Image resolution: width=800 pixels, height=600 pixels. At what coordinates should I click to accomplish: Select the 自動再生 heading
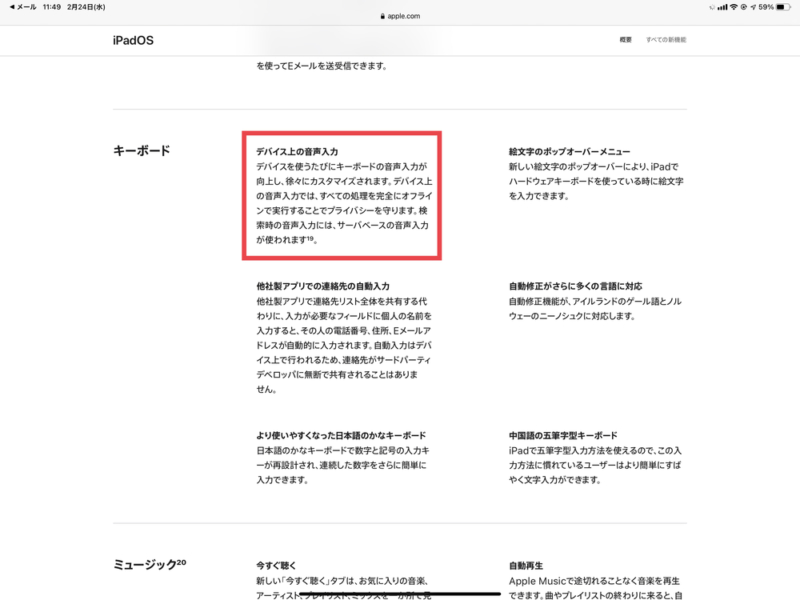(x=526, y=565)
